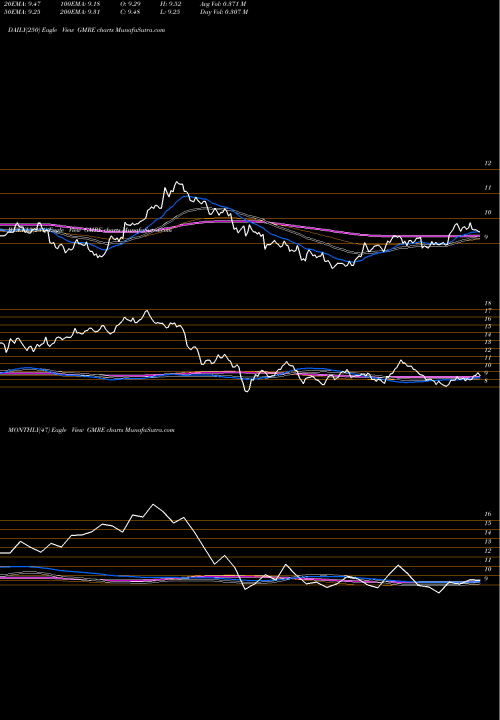Select the low price L: 9.25
This screenshot has width=500, height=720.
point(170,12)
